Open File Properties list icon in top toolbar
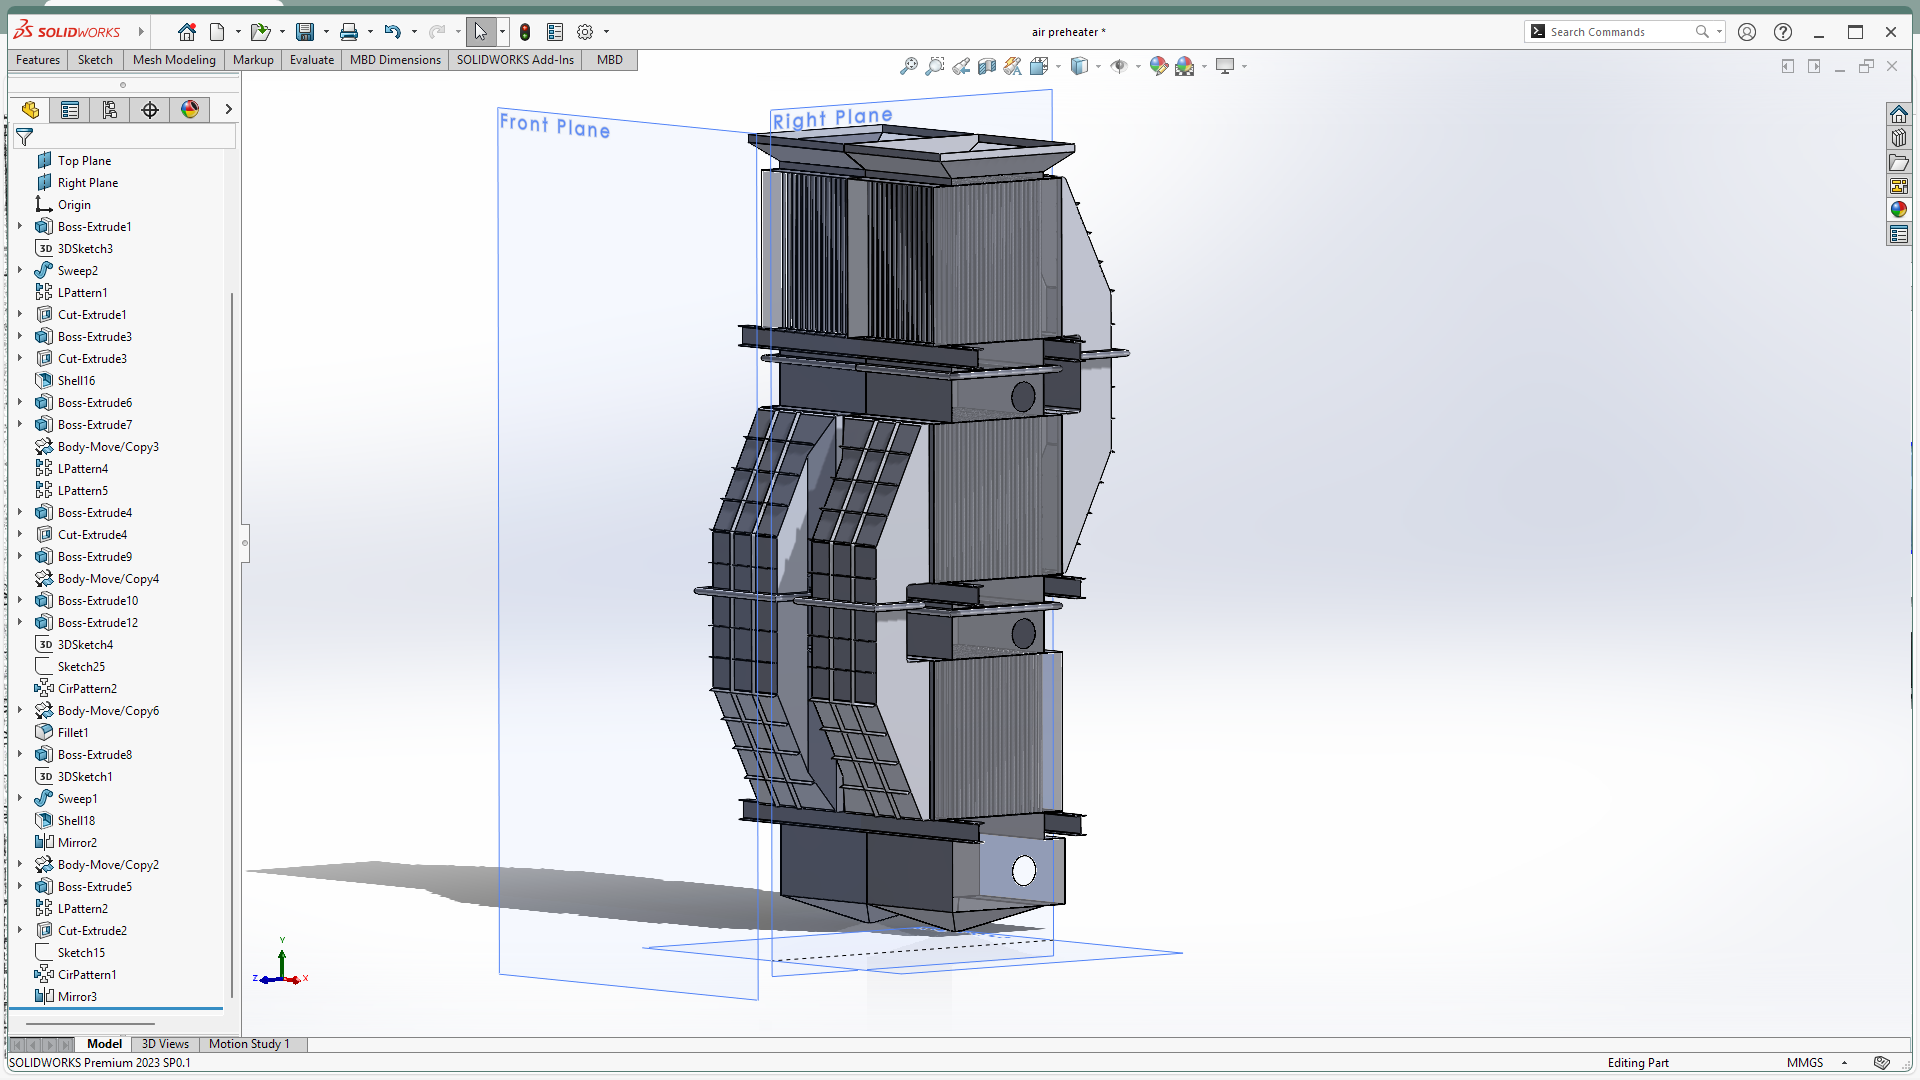1920x1080 pixels. point(555,32)
